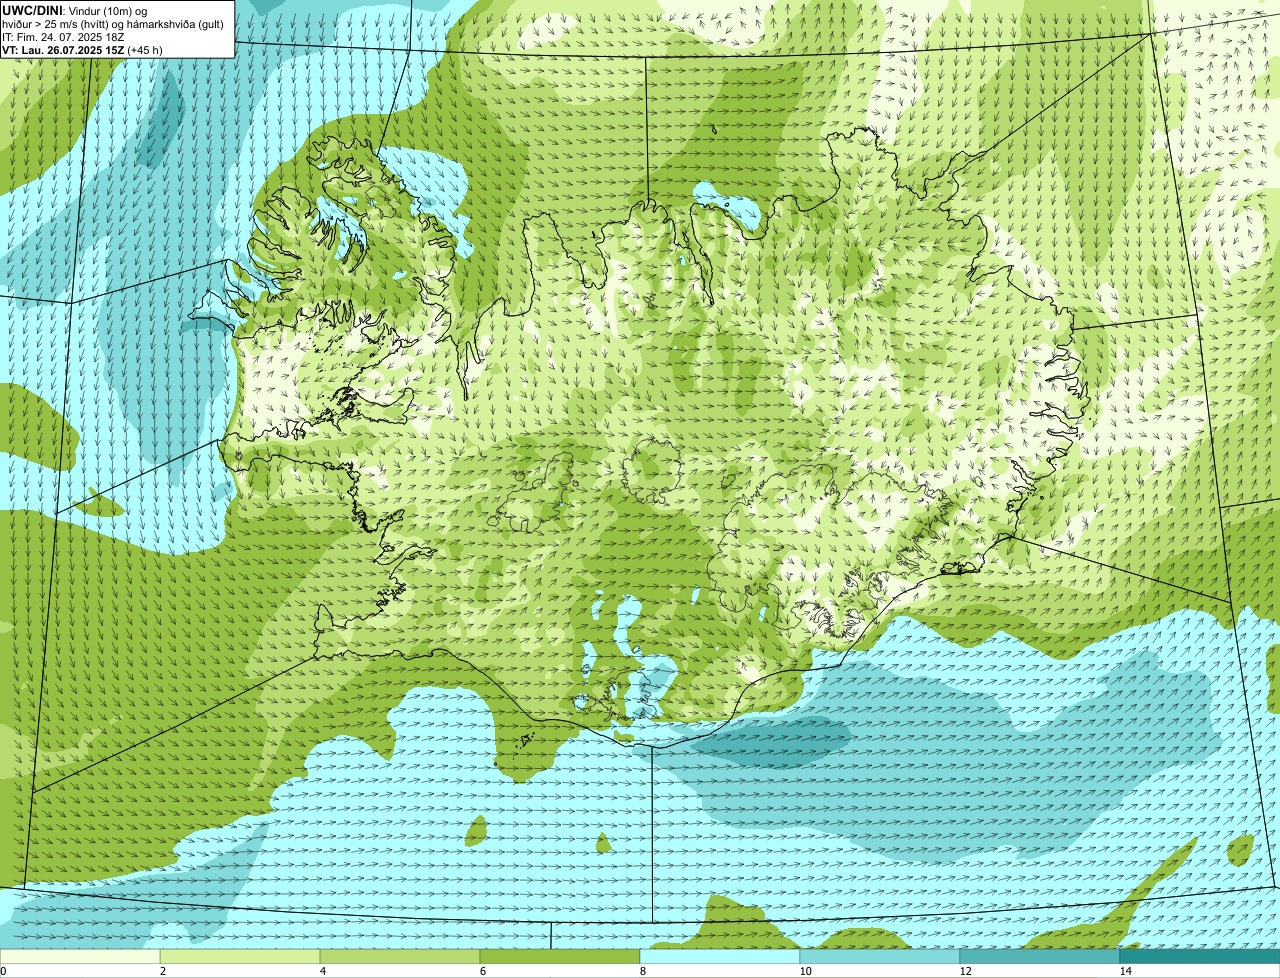
Task: Click the 12–14 m/s teal legend swatch
Action: [1040, 956]
